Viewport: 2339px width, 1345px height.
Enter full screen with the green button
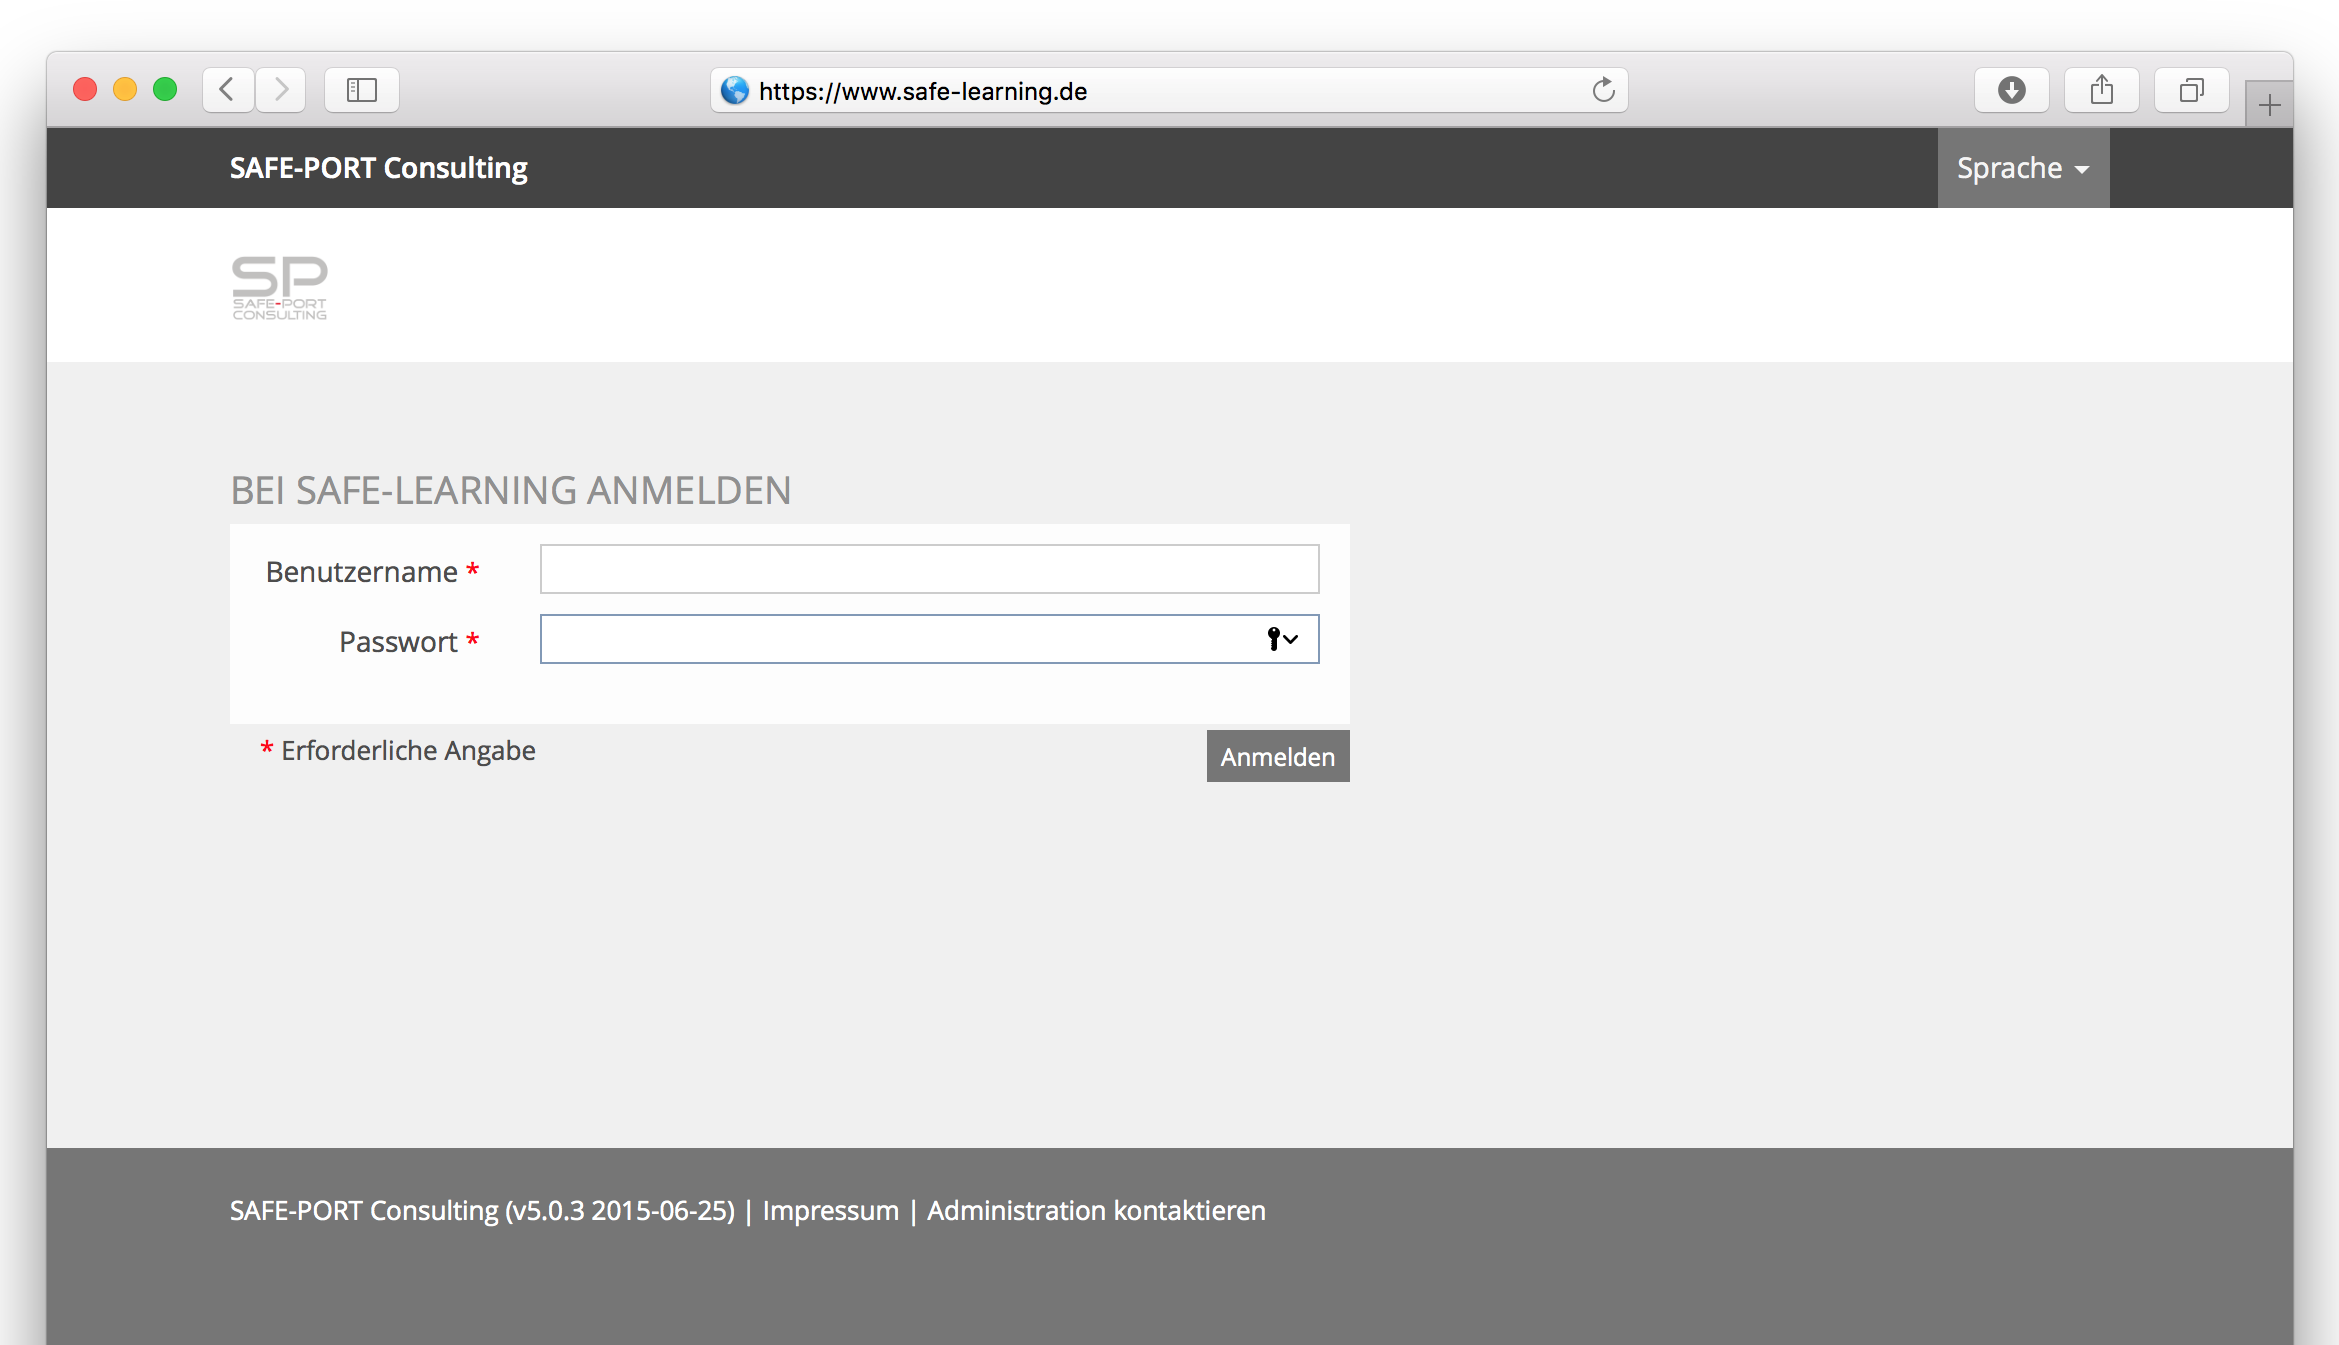pyautogui.click(x=165, y=90)
